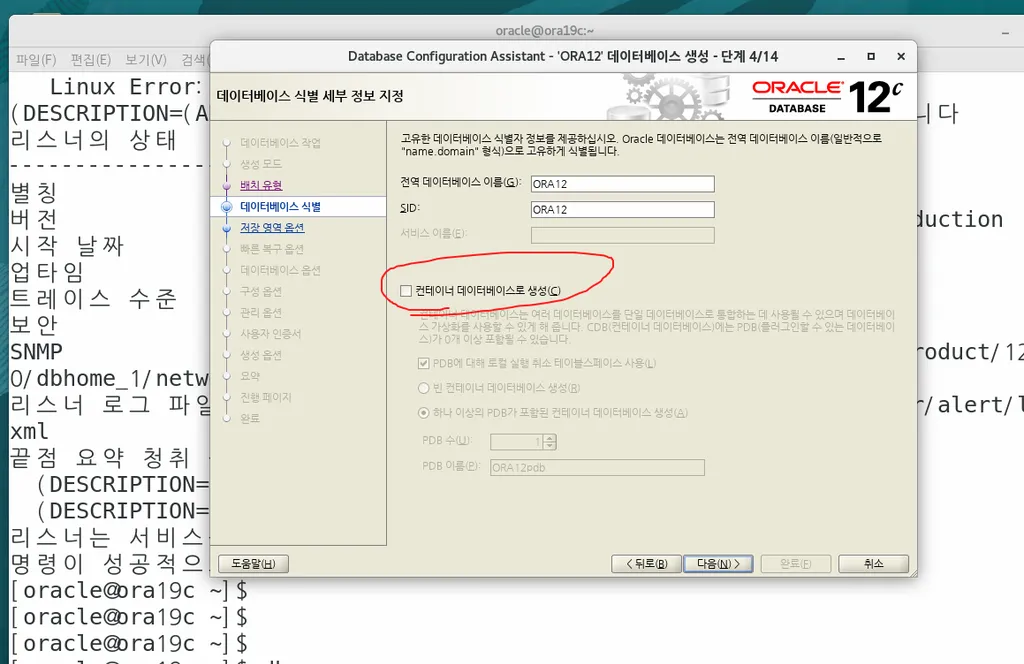
Task: Select the 데이터베이스 식별 step in the sidebar
Action: (x=280, y=207)
